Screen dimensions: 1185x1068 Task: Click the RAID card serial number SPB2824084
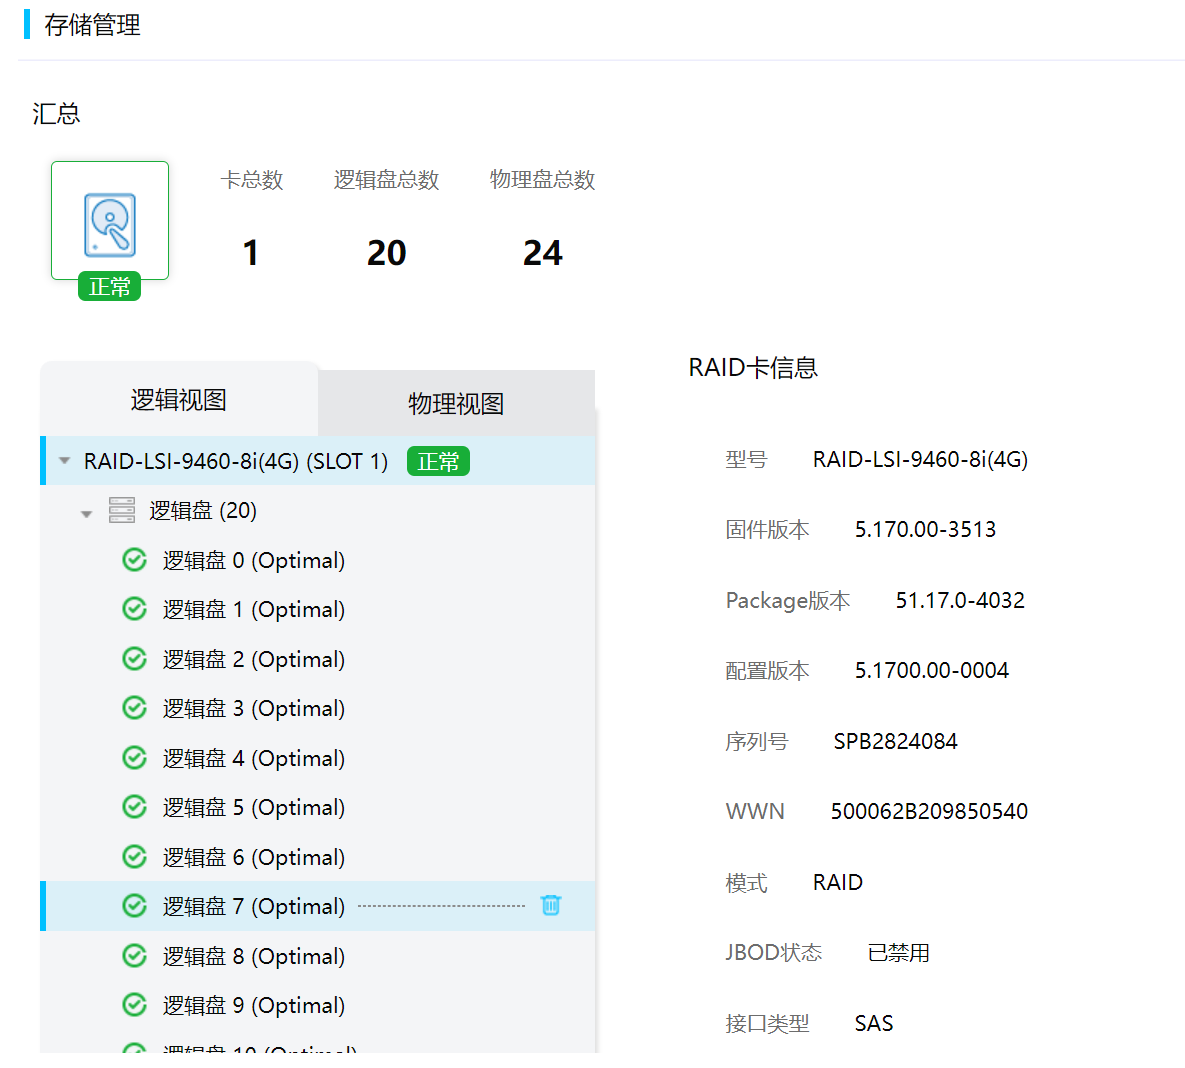pyautogui.click(x=895, y=741)
